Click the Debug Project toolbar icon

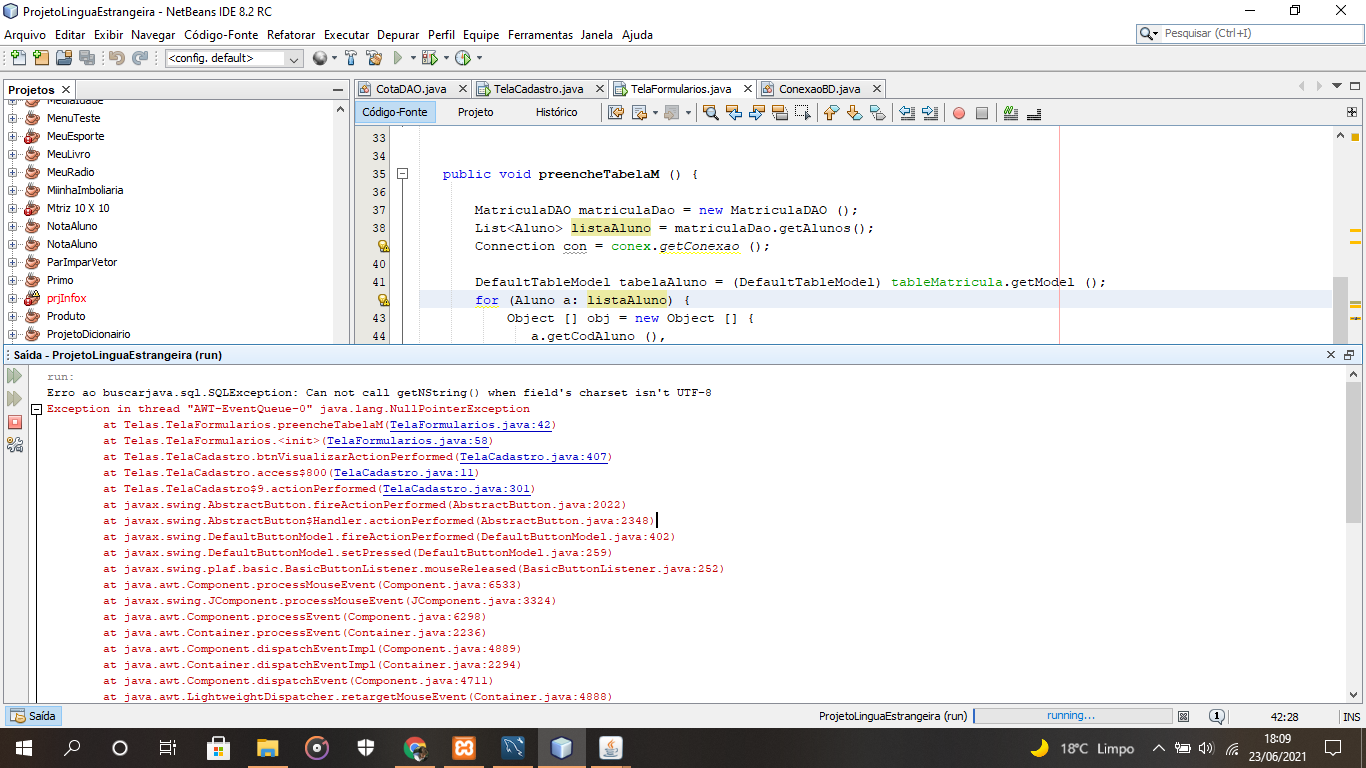tap(429, 58)
